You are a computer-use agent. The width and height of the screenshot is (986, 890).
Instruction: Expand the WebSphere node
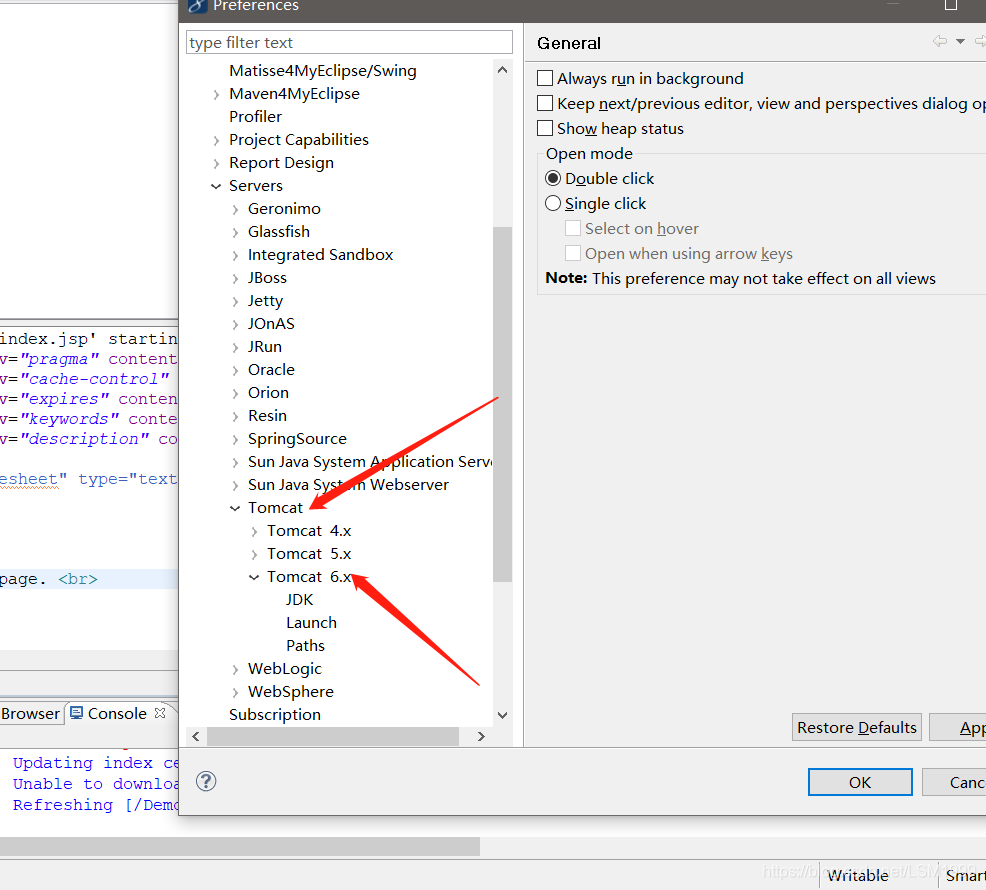235,693
